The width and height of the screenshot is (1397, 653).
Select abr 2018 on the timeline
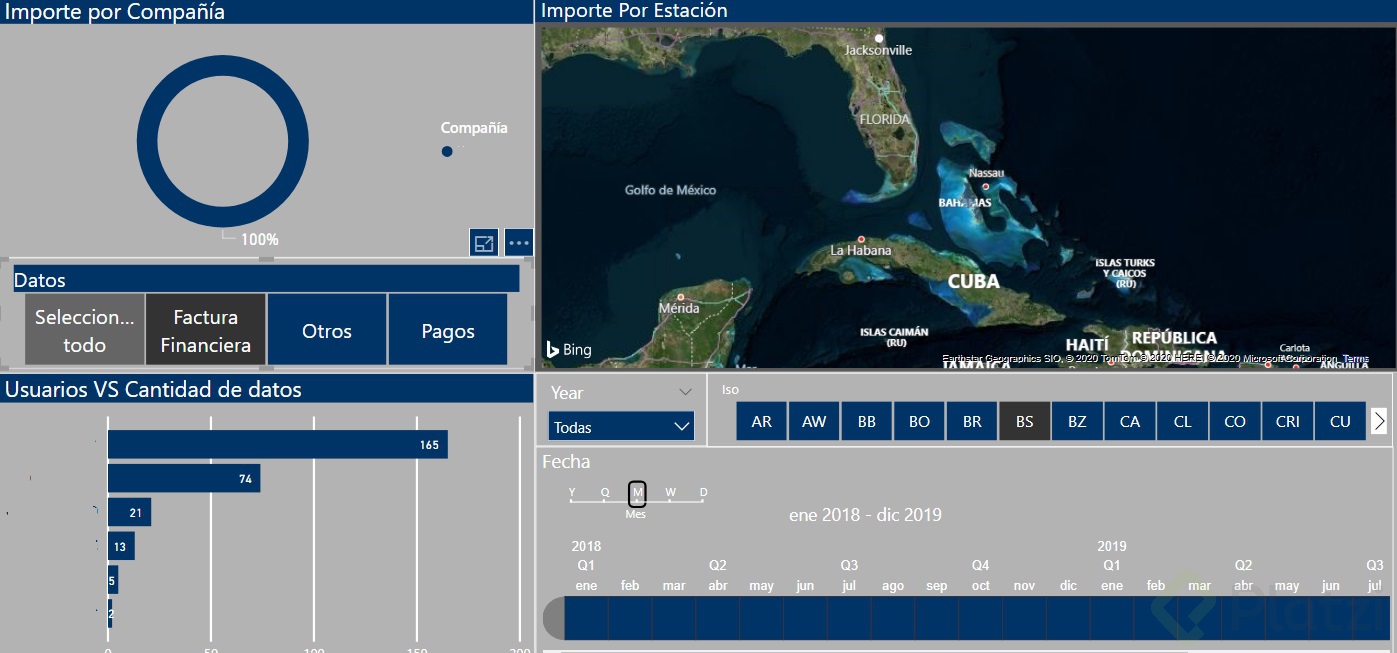click(x=718, y=618)
